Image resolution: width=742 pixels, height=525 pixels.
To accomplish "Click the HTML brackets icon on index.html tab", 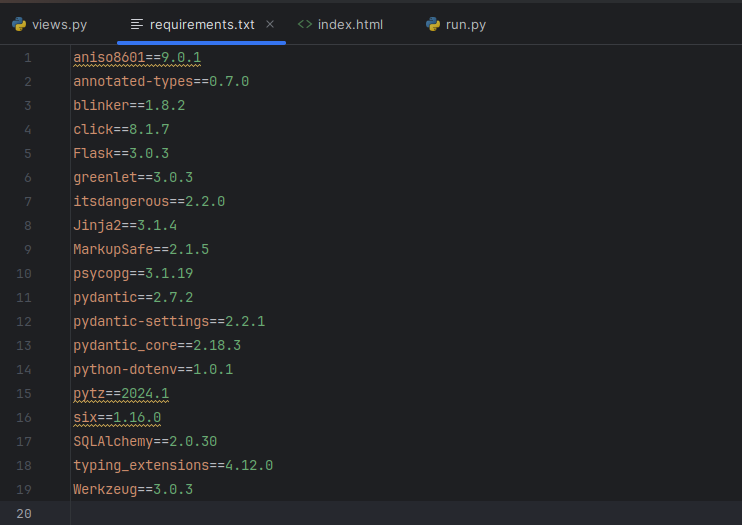I will [x=305, y=24].
